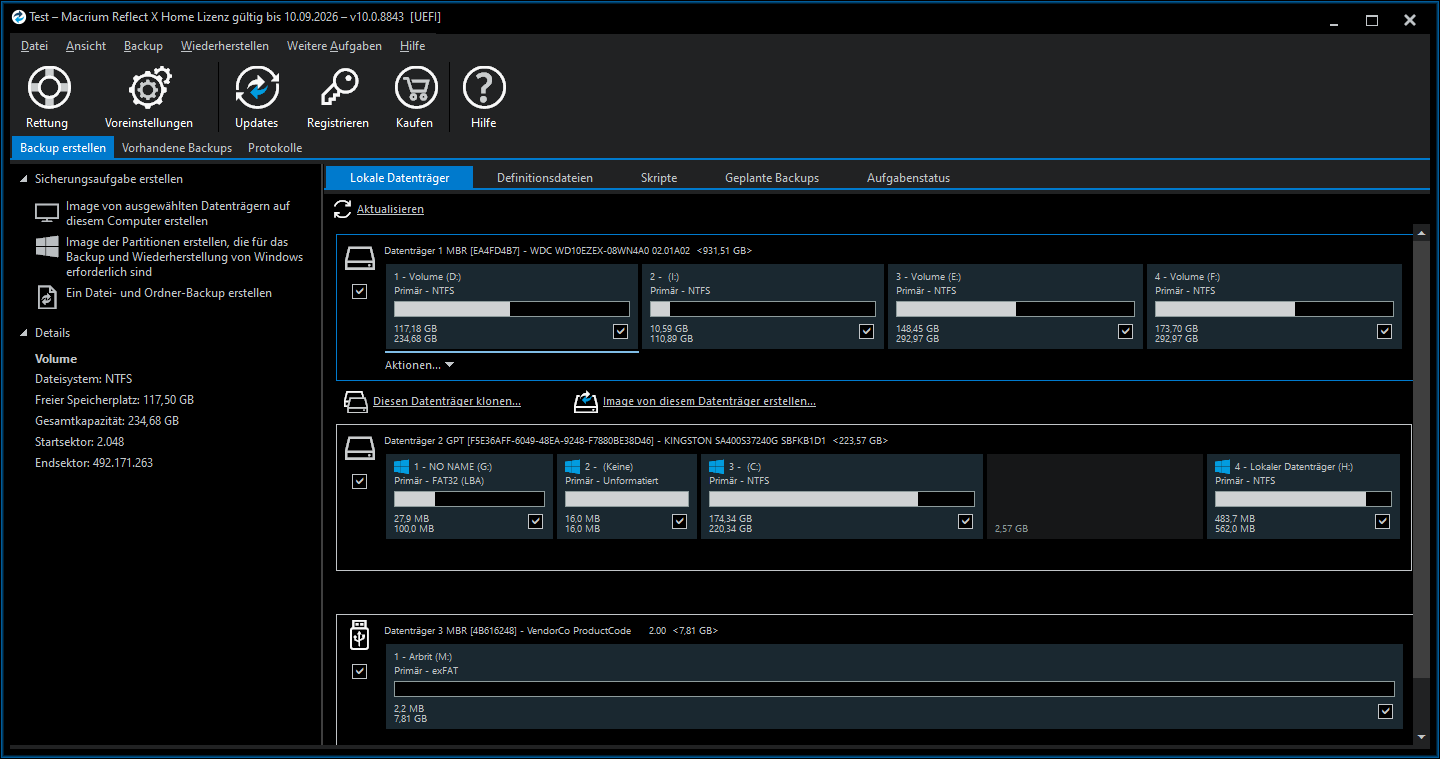This screenshot has height=759, width=1440.
Task: Click the scrollbar up arrow in disk list
Action: click(1422, 232)
